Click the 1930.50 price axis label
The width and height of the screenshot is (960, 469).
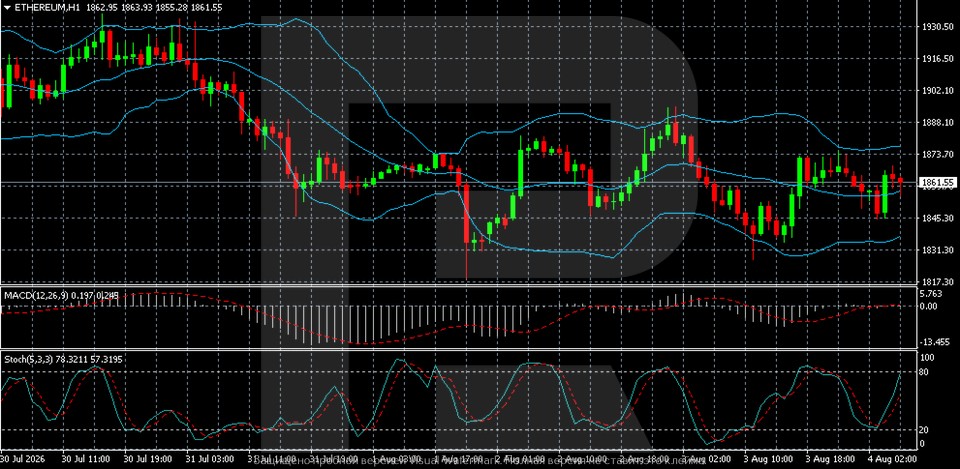tap(937, 28)
